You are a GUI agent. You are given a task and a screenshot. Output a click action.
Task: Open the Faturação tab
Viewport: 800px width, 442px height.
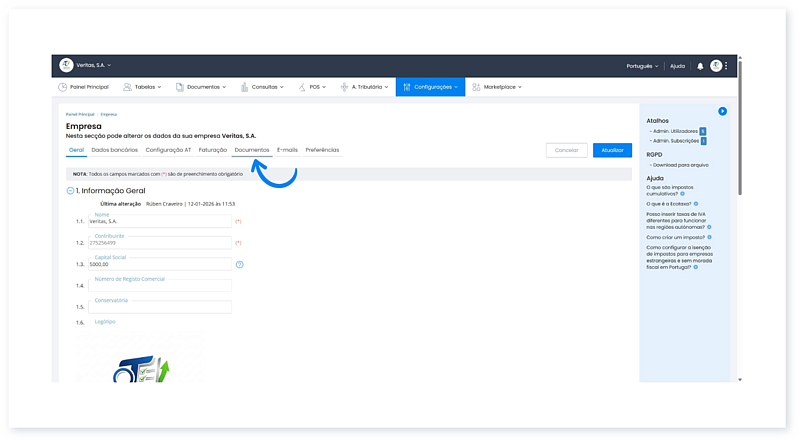click(212, 150)
